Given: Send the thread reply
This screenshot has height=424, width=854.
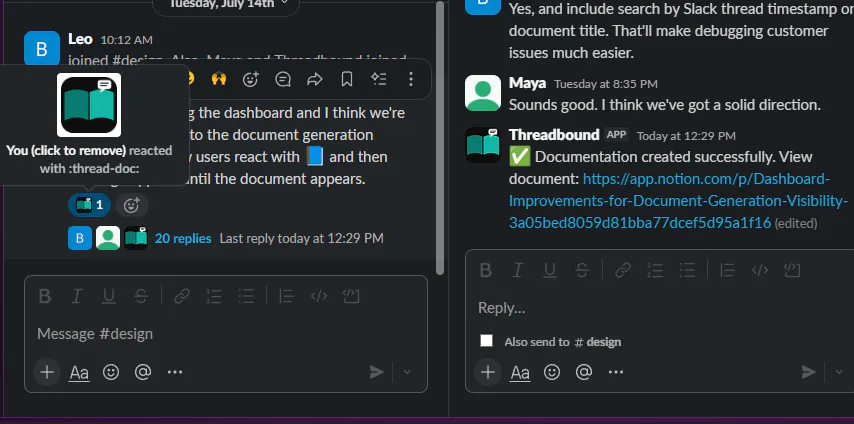Looking at the screenshot, I should pos(809,372).
